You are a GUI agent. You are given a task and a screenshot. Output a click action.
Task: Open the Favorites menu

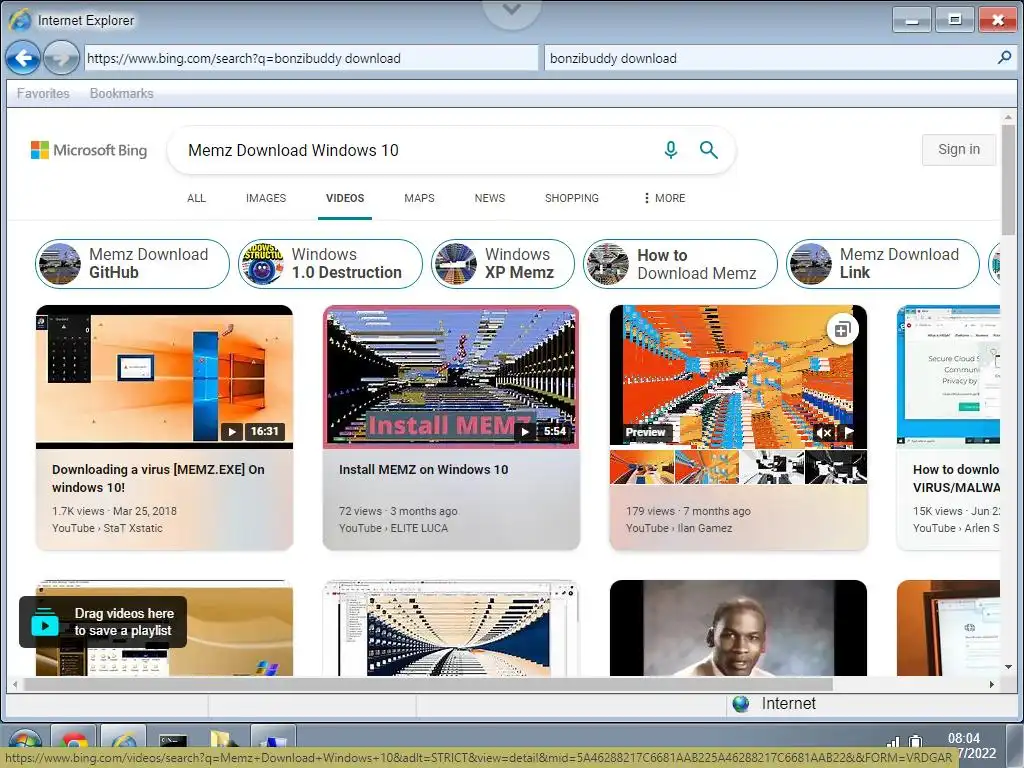point(43,93)
